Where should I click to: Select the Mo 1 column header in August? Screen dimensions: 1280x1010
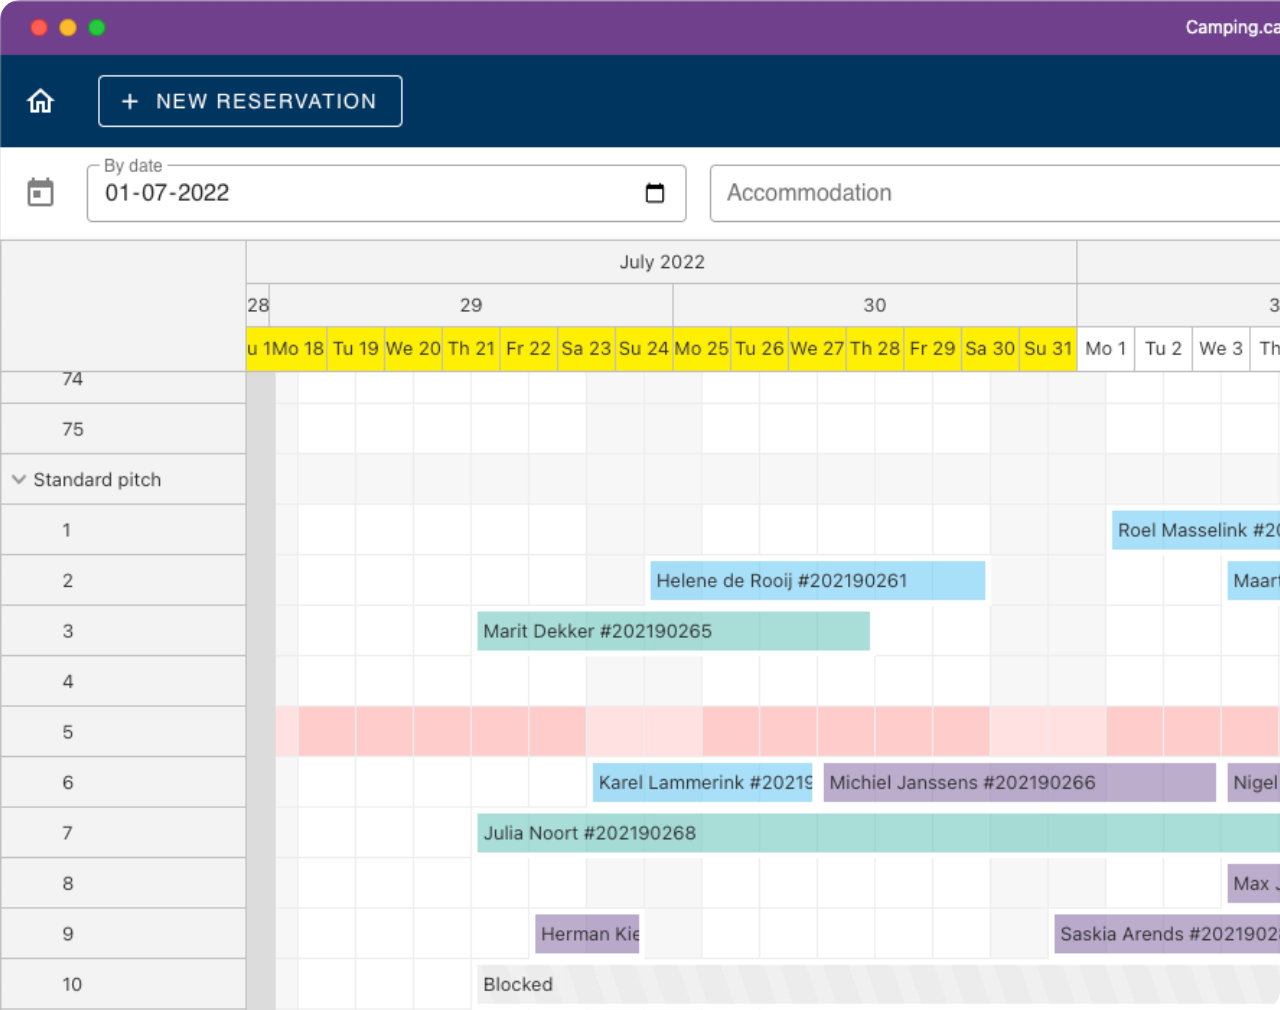pos(1105,349)
